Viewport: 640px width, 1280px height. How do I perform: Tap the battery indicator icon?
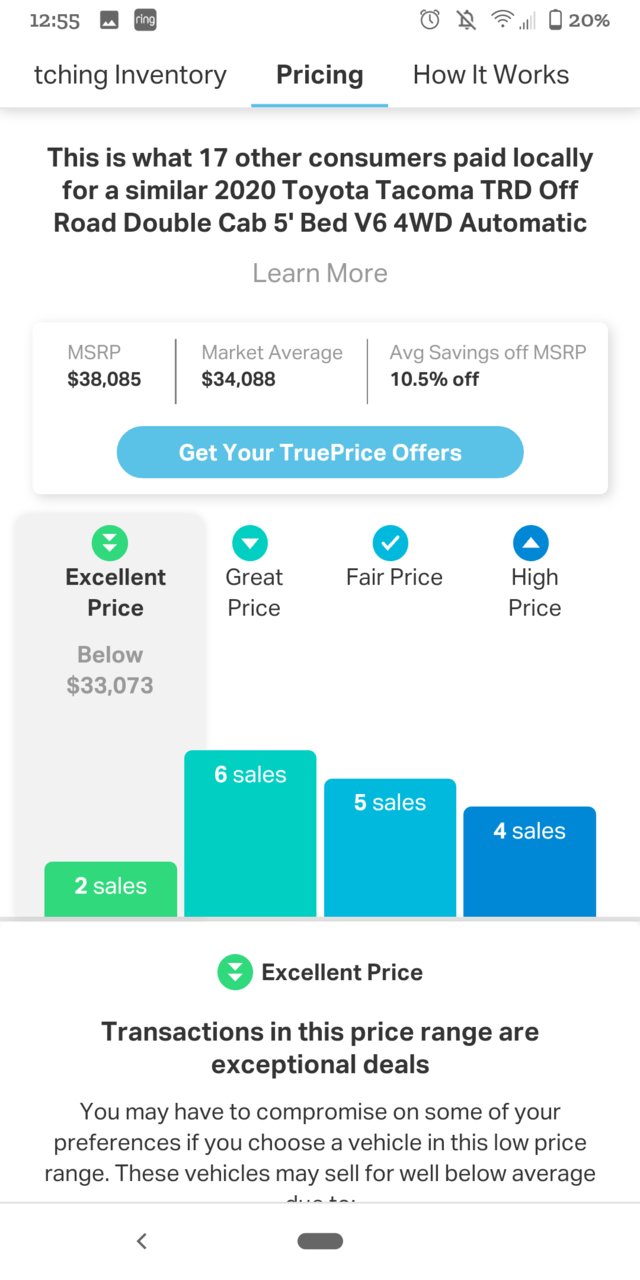point(556,20)
